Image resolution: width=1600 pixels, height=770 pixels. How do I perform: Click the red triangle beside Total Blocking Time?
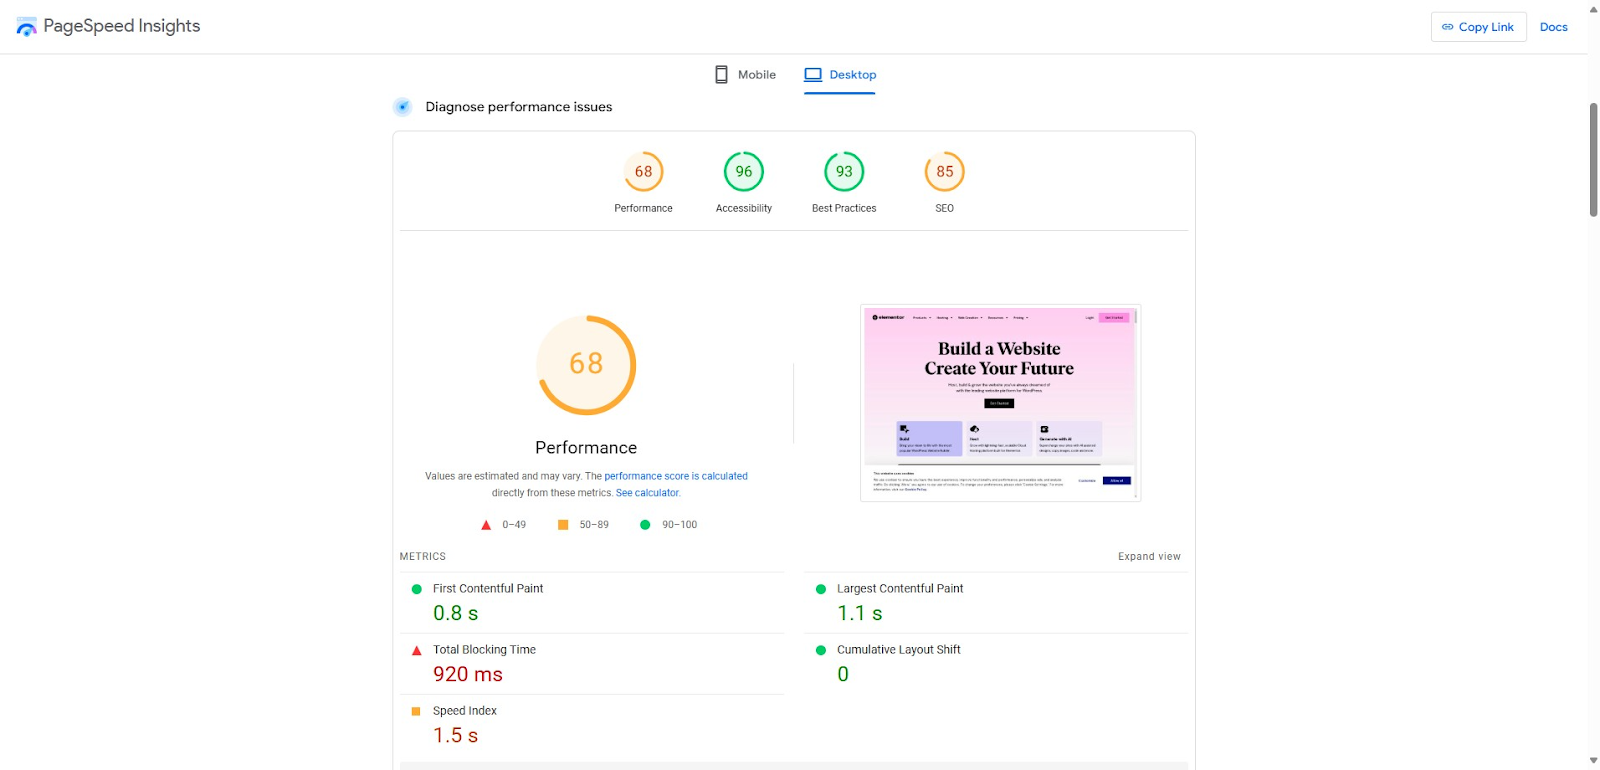(x=417, y=651)
